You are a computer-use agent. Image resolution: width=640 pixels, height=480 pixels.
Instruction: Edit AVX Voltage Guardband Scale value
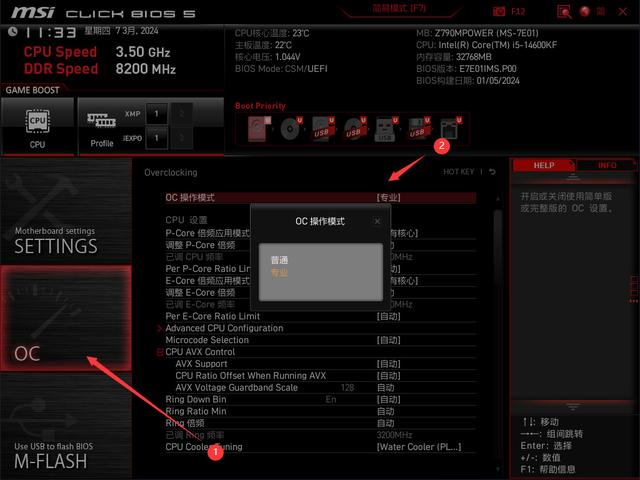pos(386,387)
